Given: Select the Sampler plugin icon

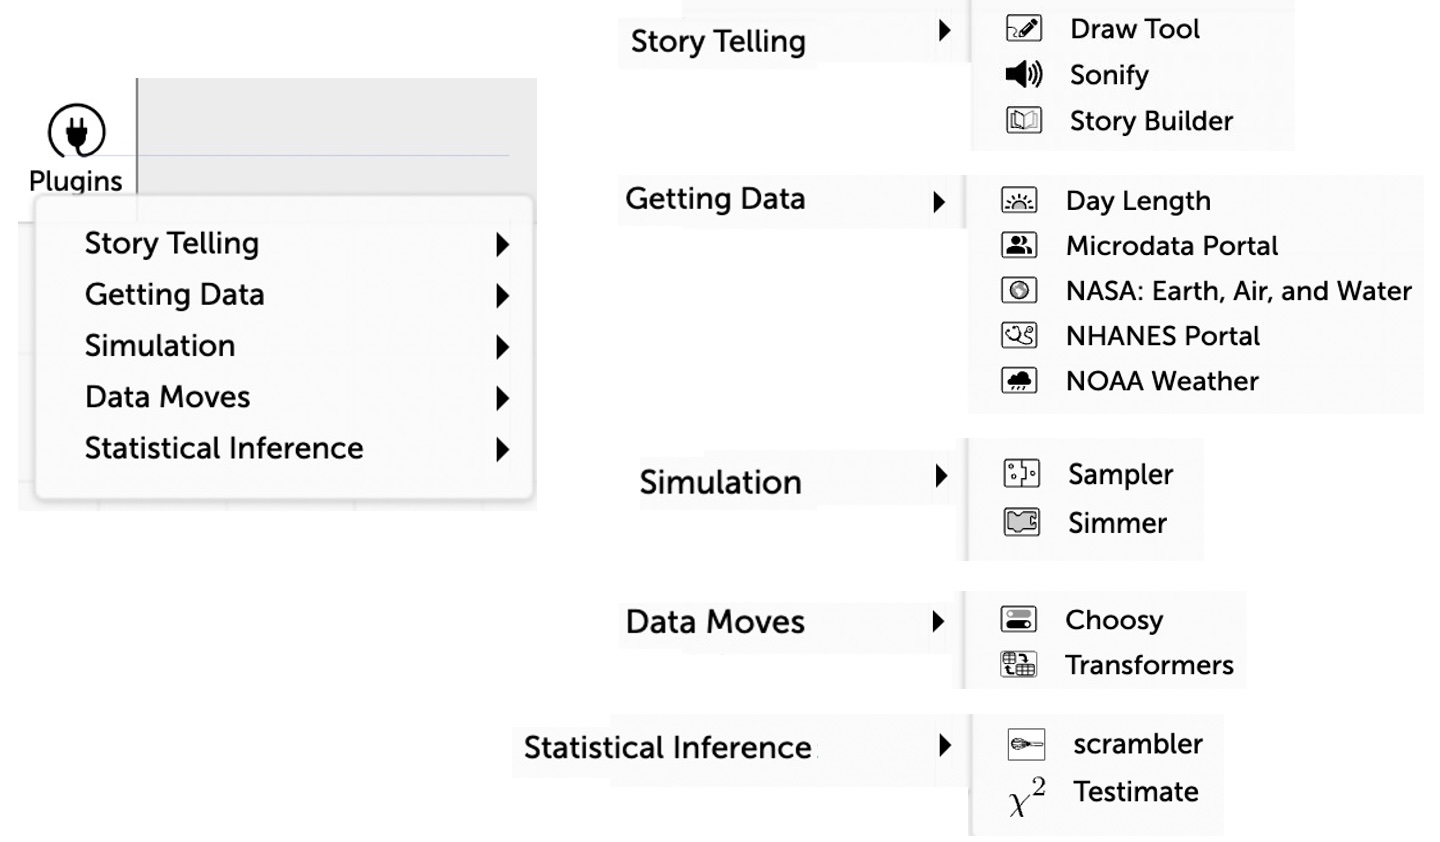Looking at the screenshot, I should coord(1021,474).
